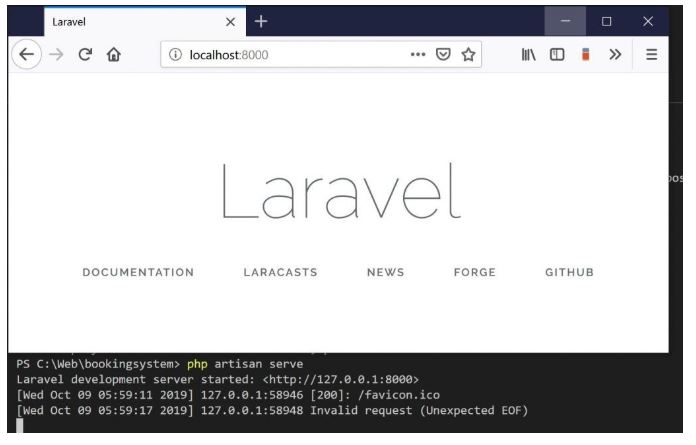The image size is (696, 445).
Task: Click the '/favicon.ico' log entry in terminal
Action: [x=399, y=395]
